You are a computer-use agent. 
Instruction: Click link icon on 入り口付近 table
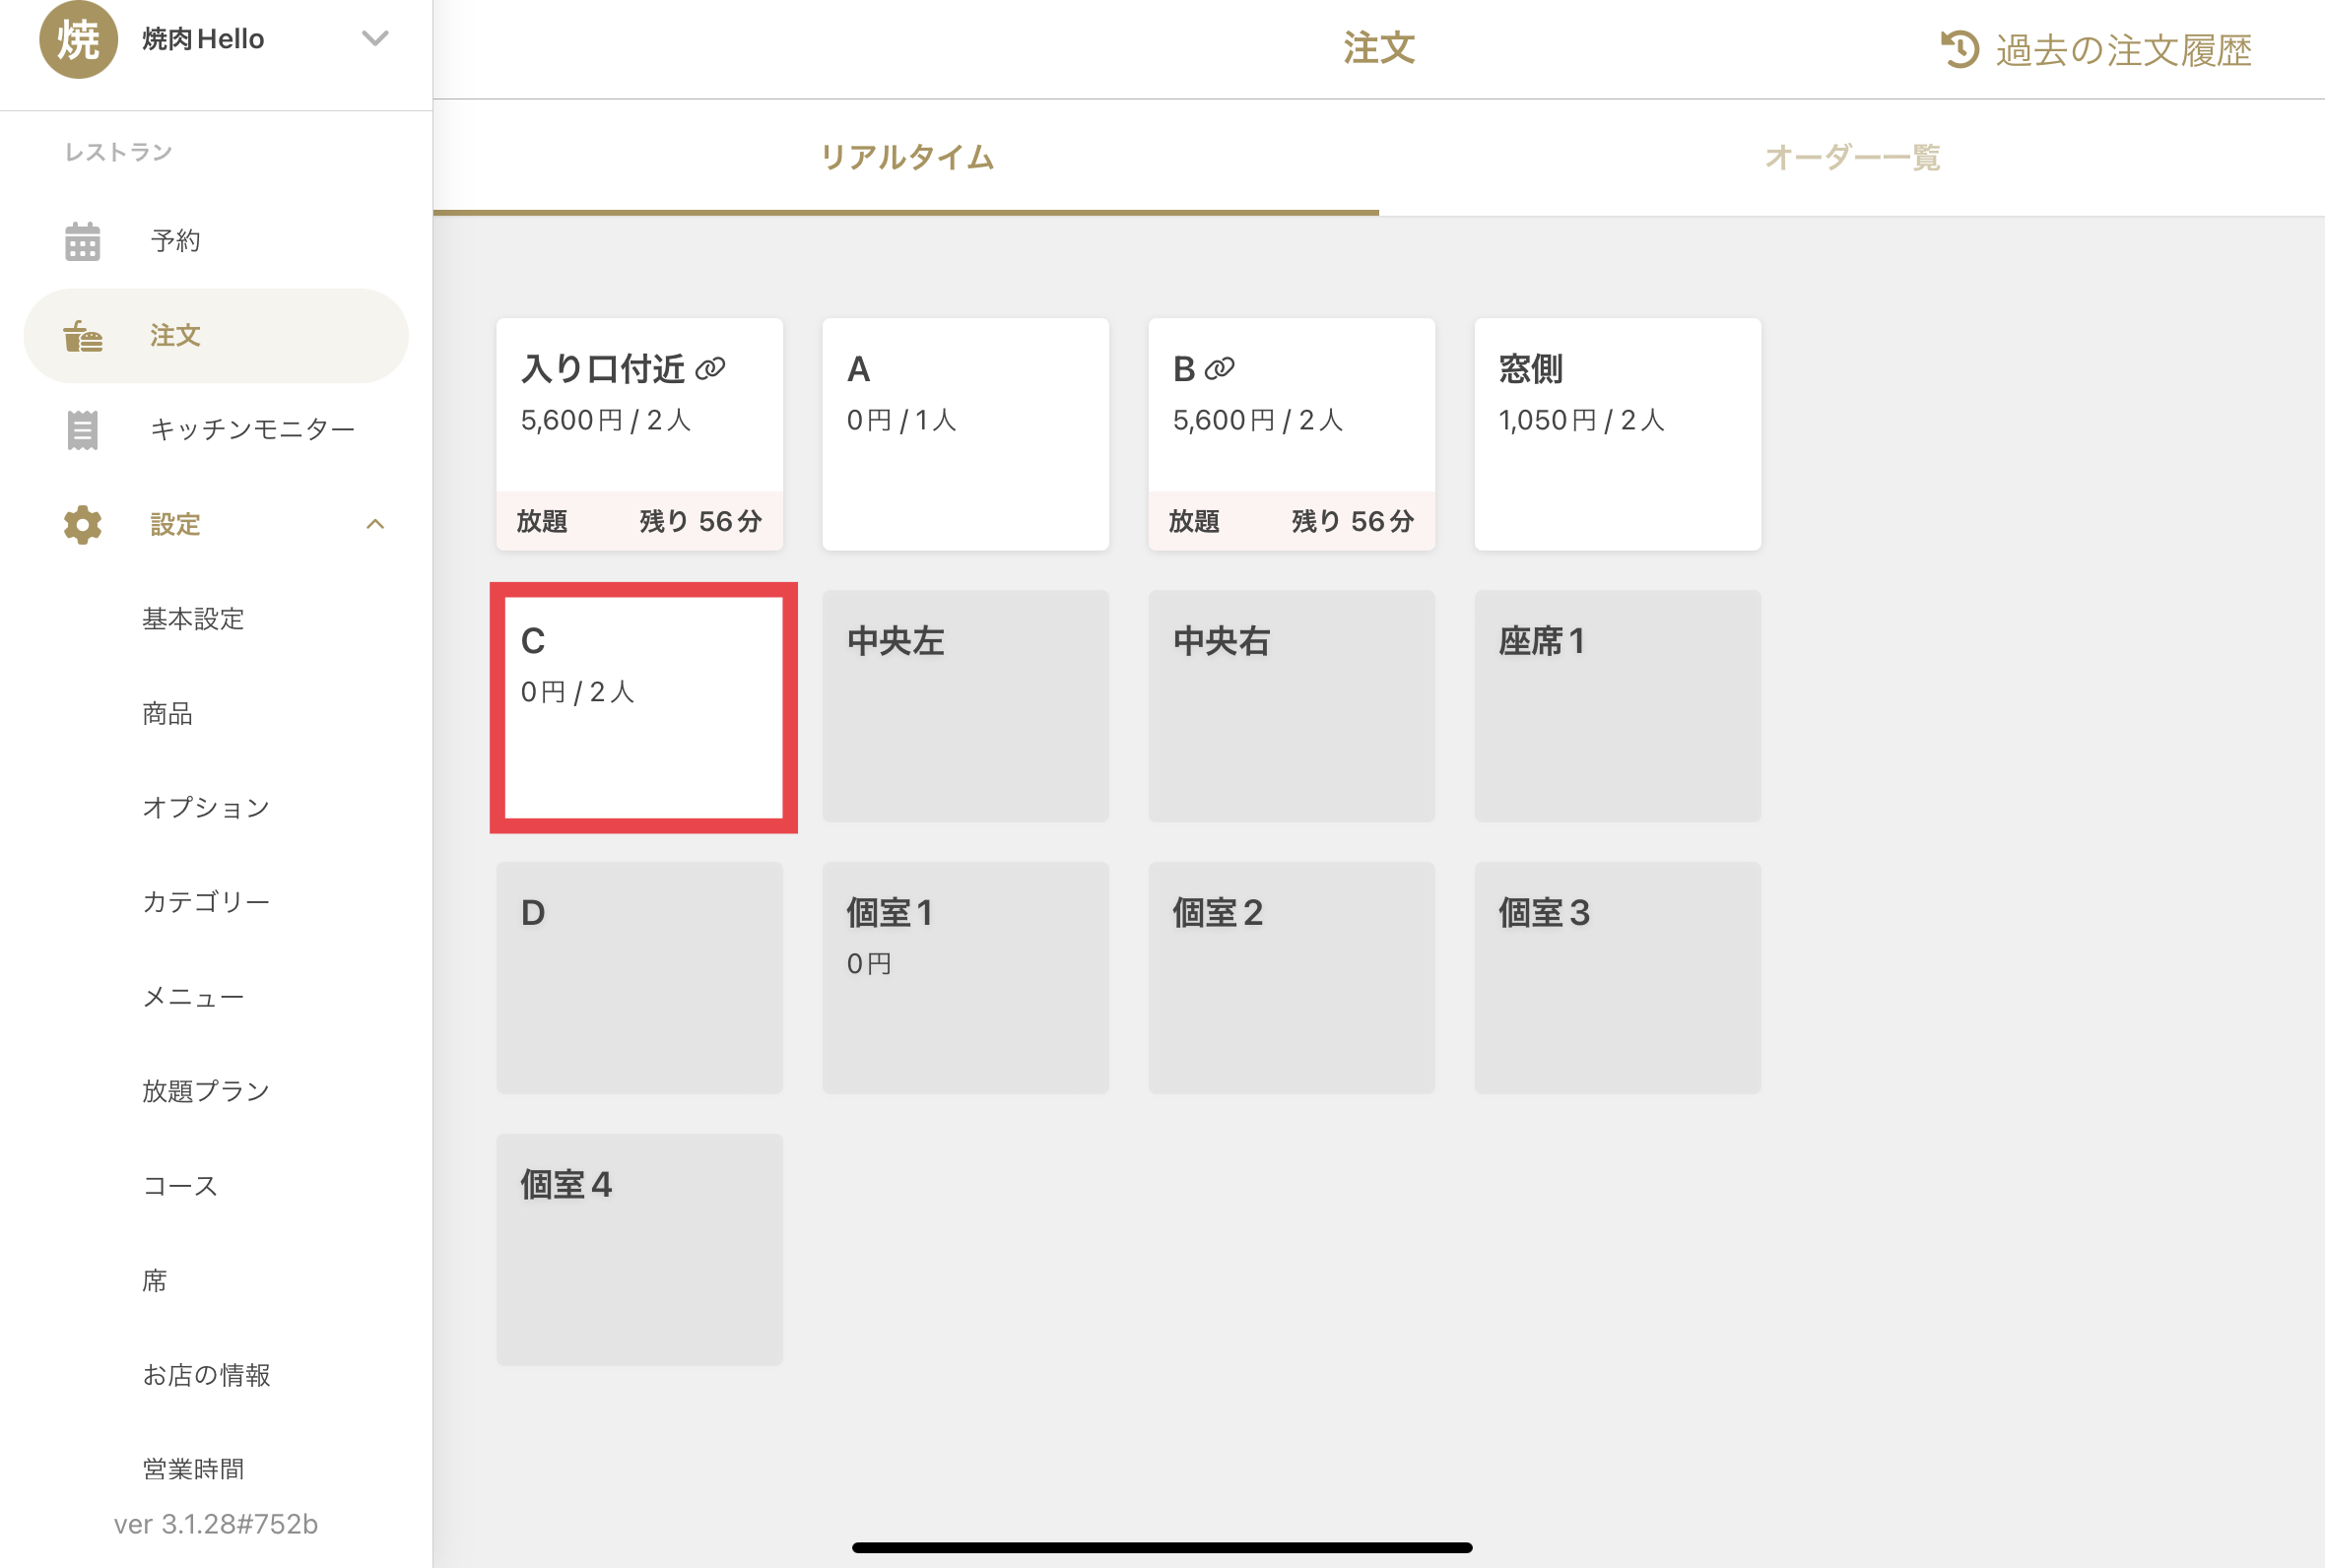[711, 368]
